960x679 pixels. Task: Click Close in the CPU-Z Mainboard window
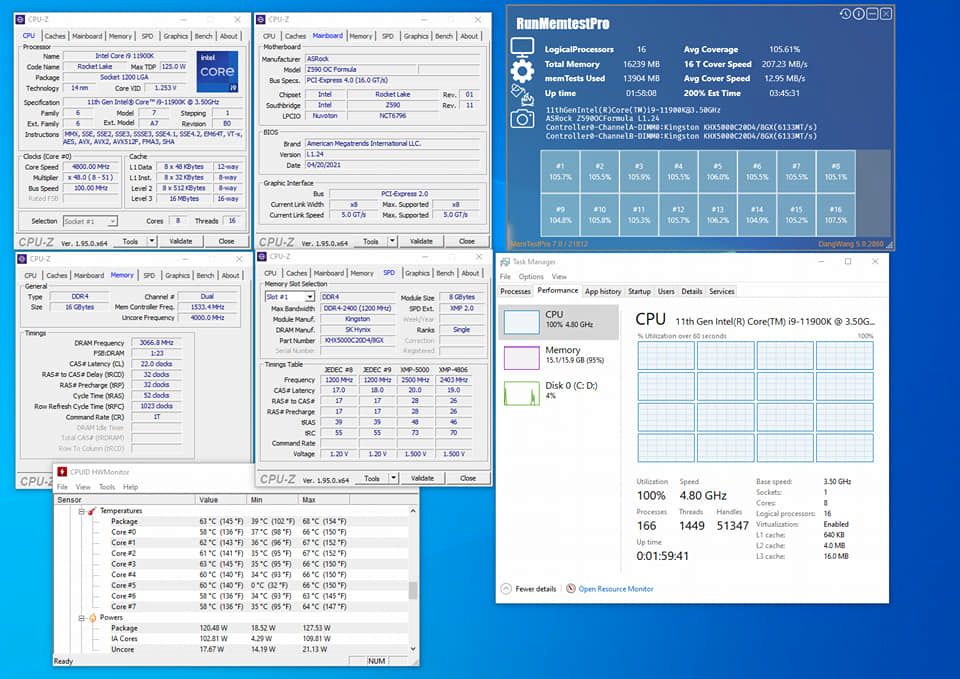(467, 241)
